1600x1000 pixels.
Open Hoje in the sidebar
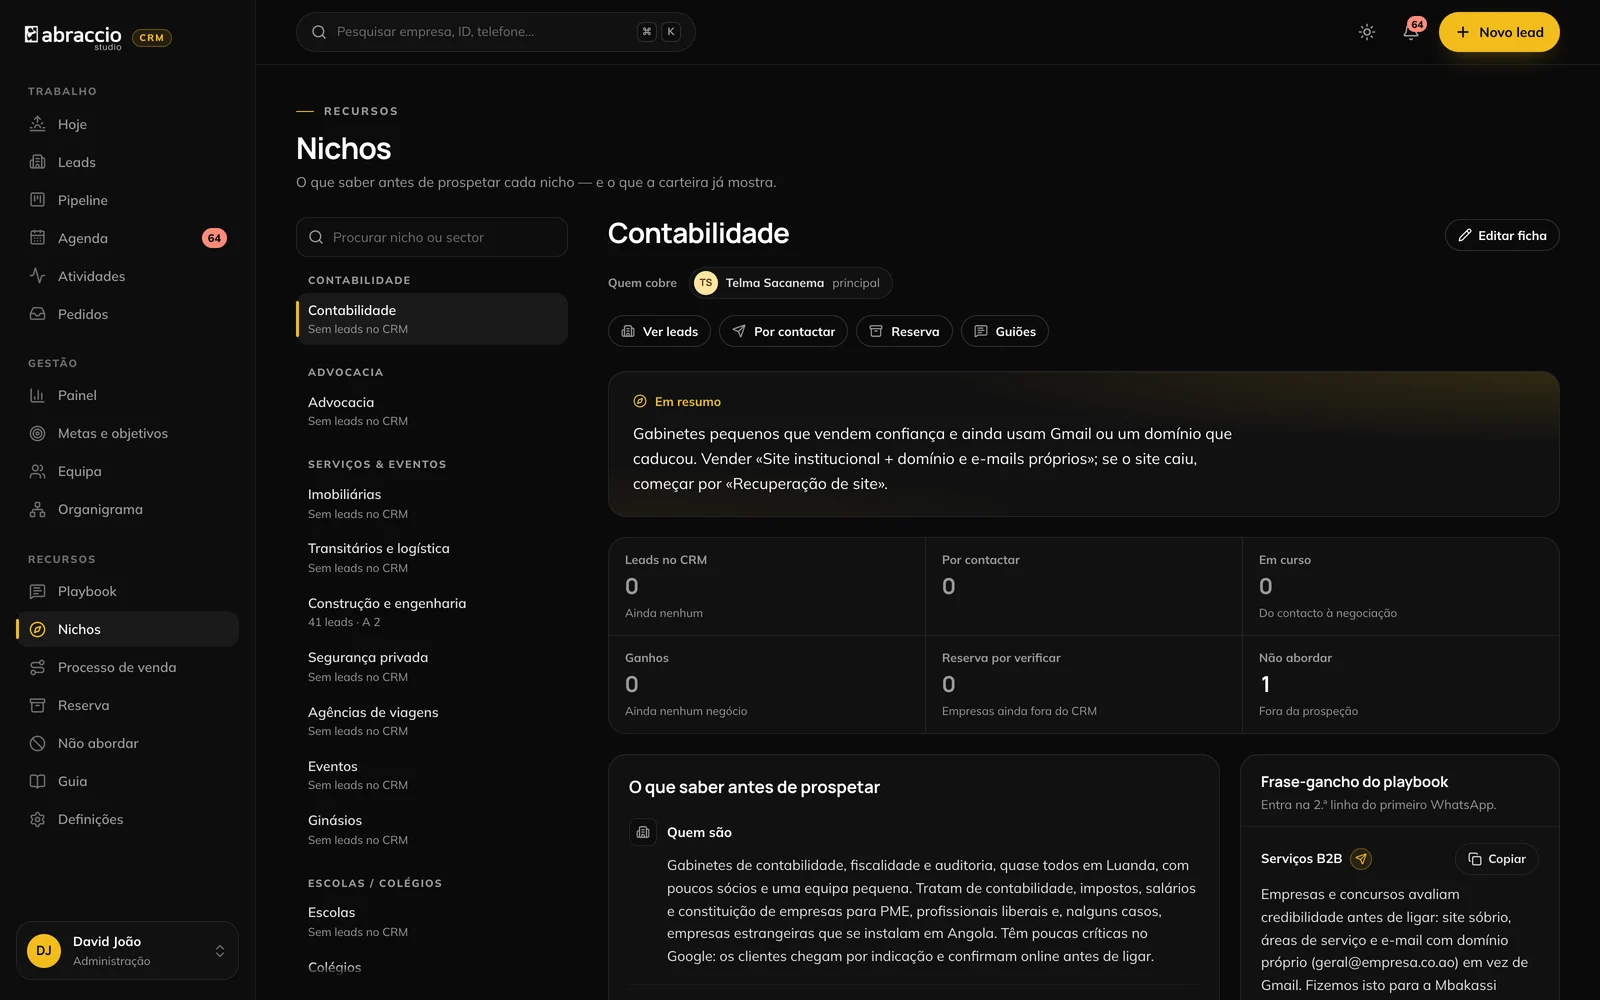(127, 124)
